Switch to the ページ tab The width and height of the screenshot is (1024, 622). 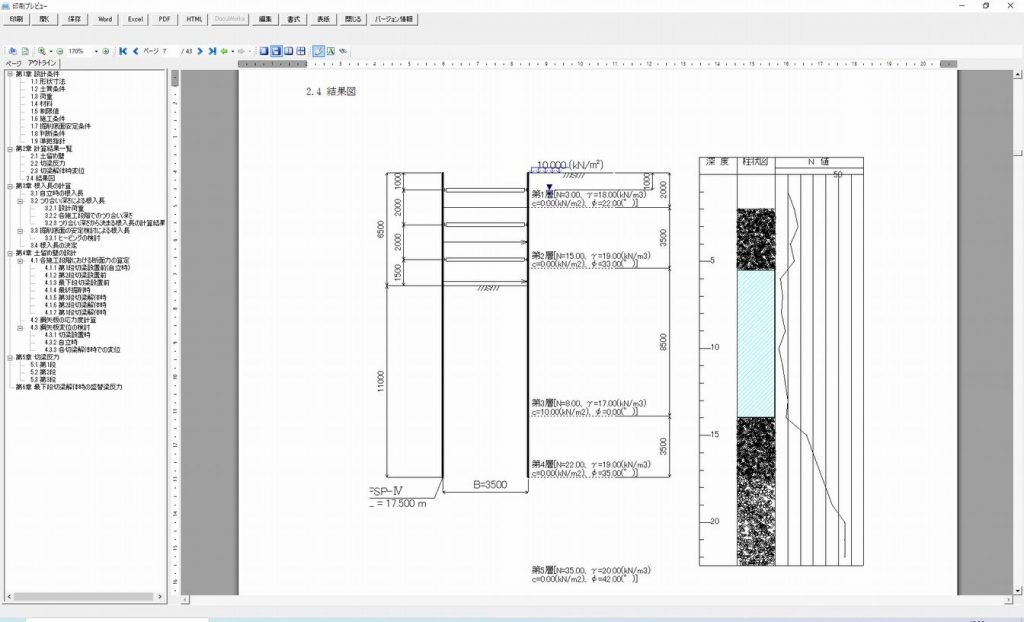[13, 64]
